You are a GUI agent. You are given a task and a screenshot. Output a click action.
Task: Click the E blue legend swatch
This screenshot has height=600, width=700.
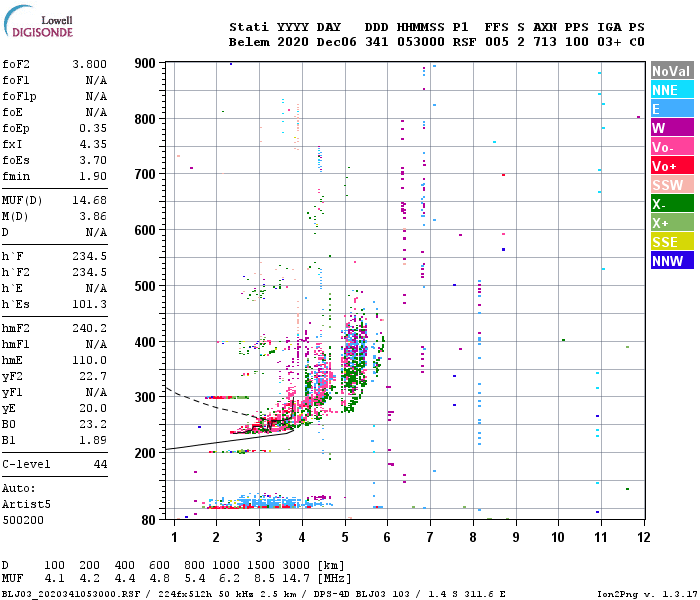(x=672, y=109)
